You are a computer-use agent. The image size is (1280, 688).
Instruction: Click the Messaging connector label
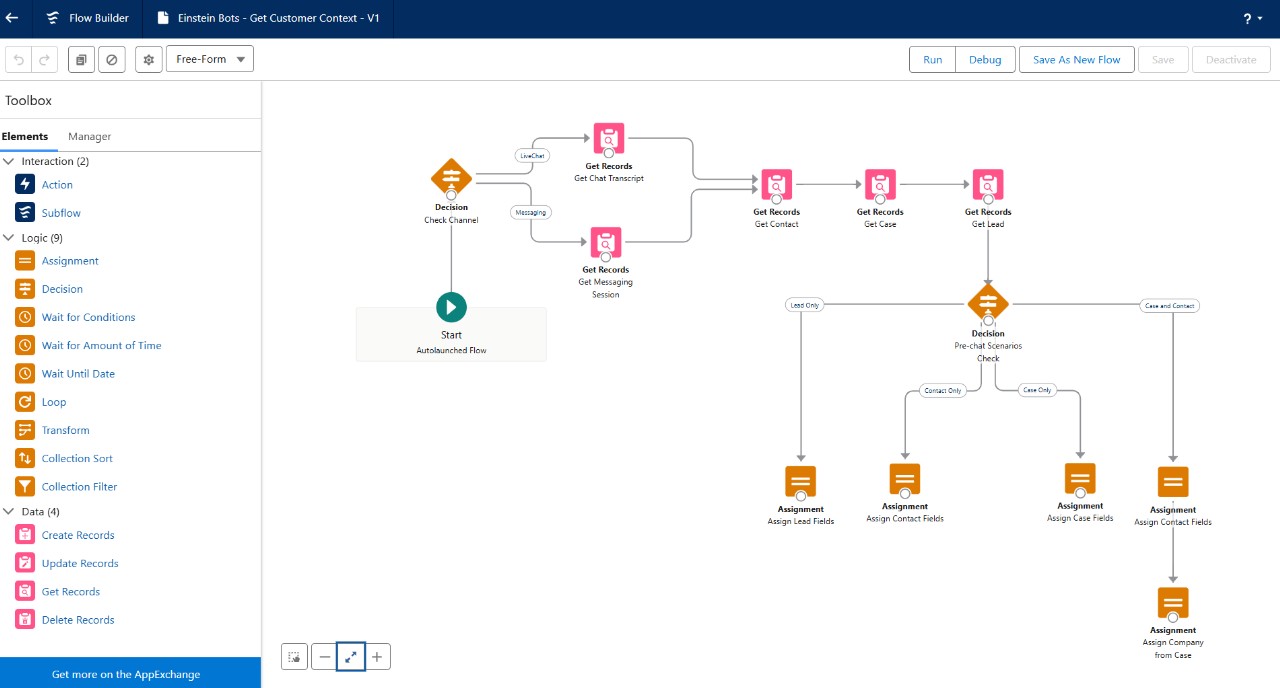pyautogui.click(x=531, y=212)
